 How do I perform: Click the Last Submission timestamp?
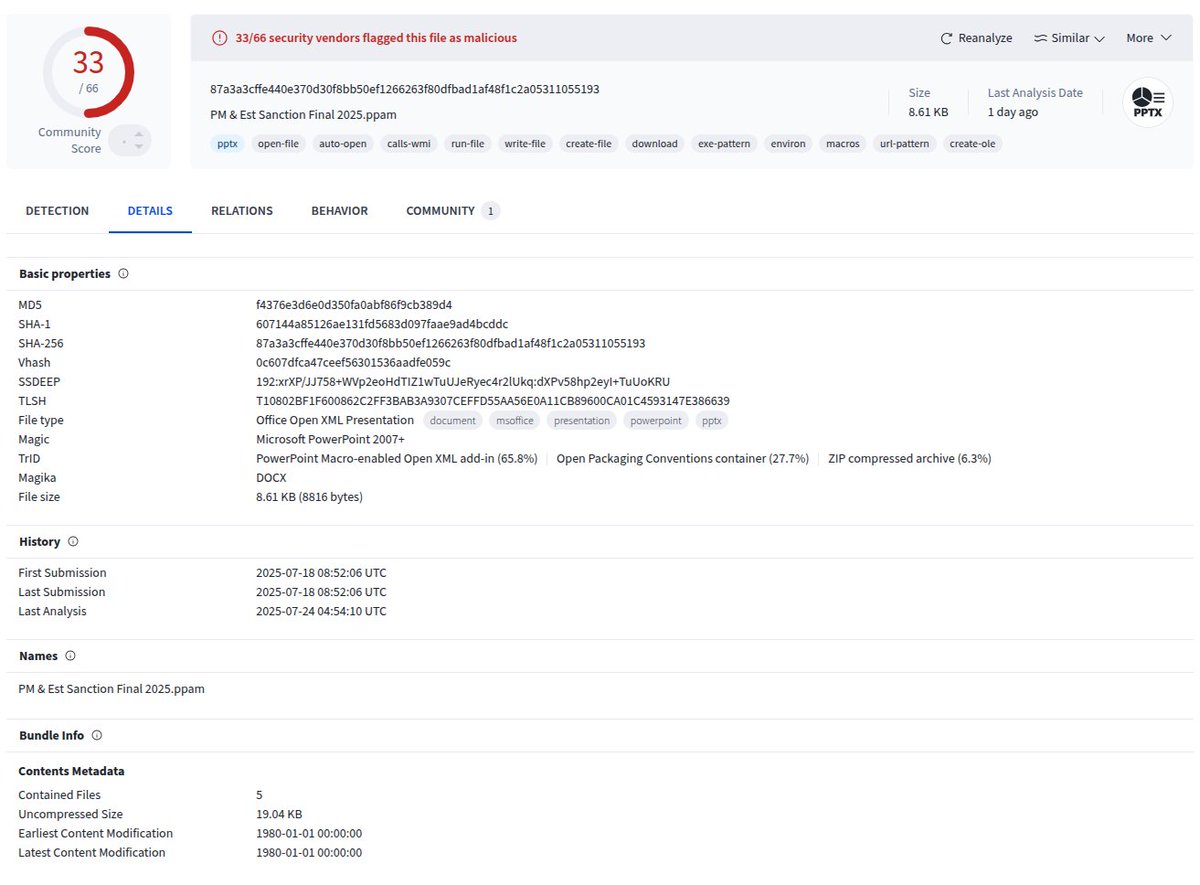click(321, 592)
